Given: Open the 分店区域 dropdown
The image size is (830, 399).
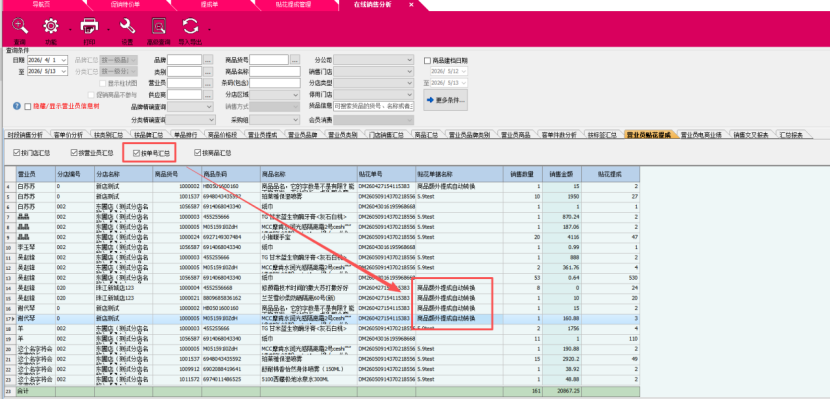Looking at the screenshot, I should tap(296, 95).
